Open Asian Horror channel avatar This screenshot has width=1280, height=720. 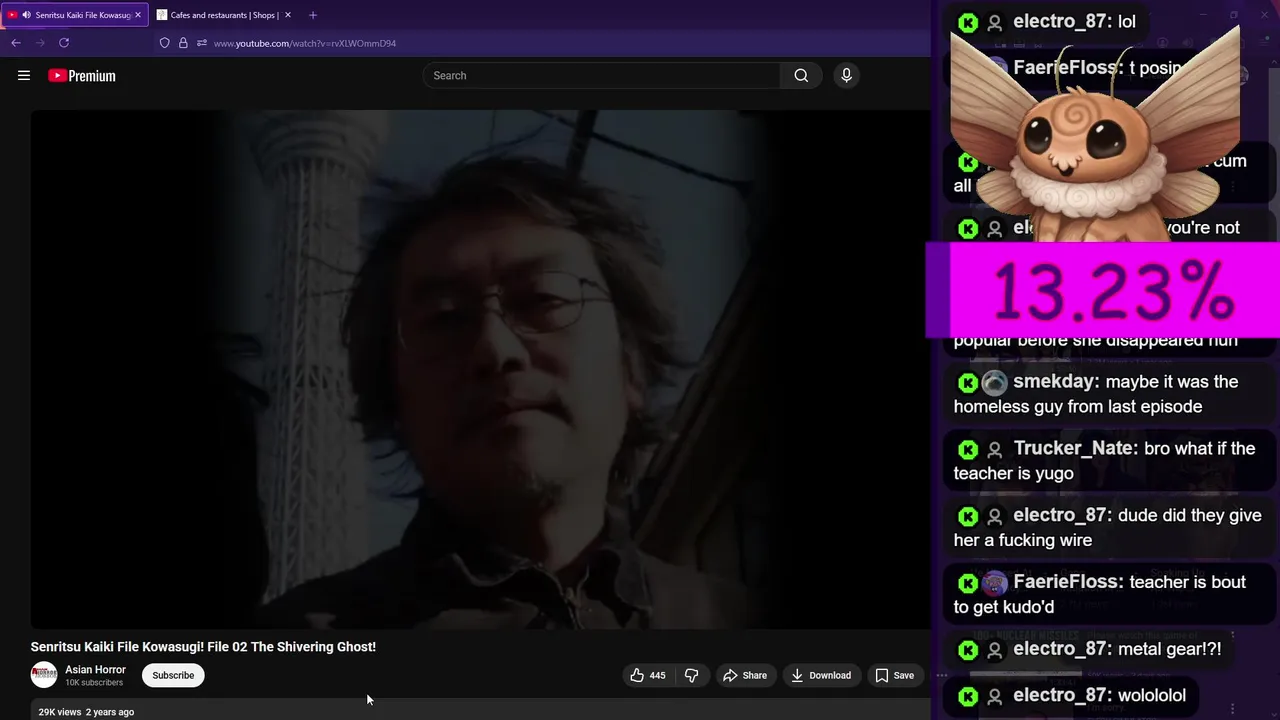pyautogui.click(x=44, y=675)
